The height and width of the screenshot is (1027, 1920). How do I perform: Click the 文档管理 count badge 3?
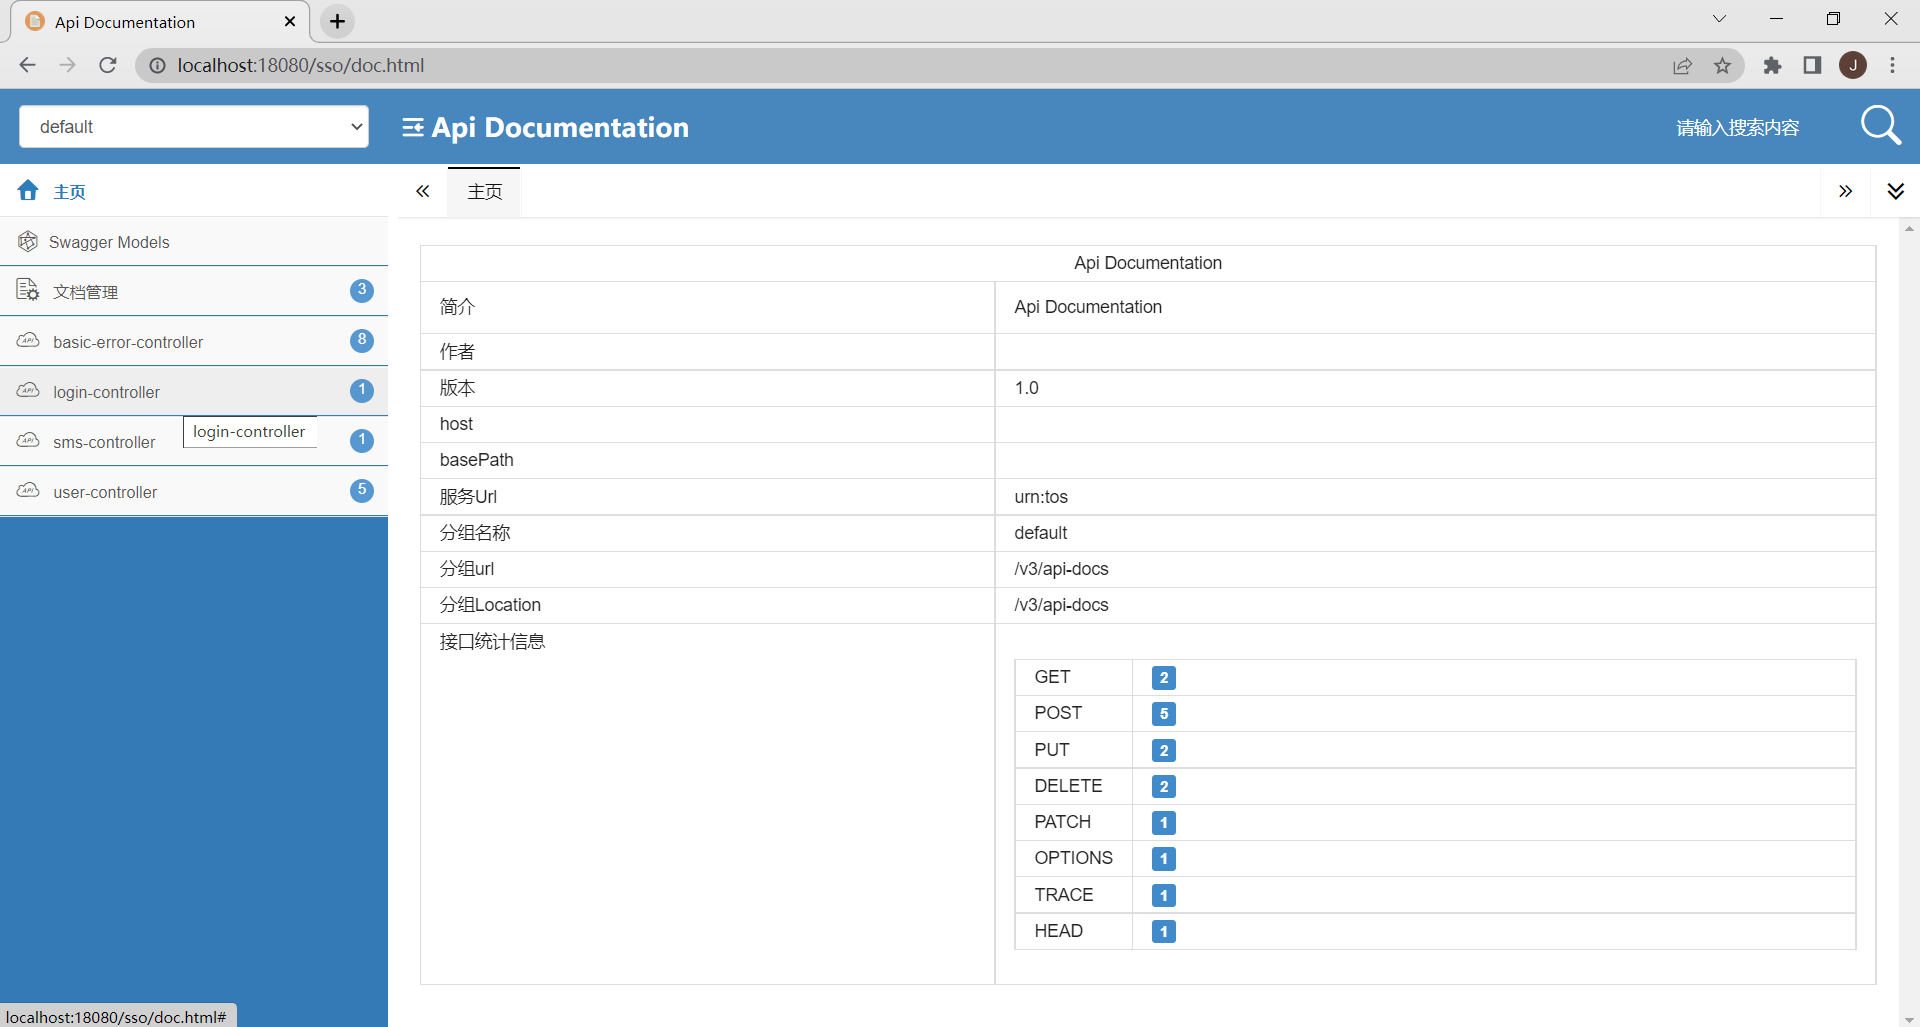point(362,290)
